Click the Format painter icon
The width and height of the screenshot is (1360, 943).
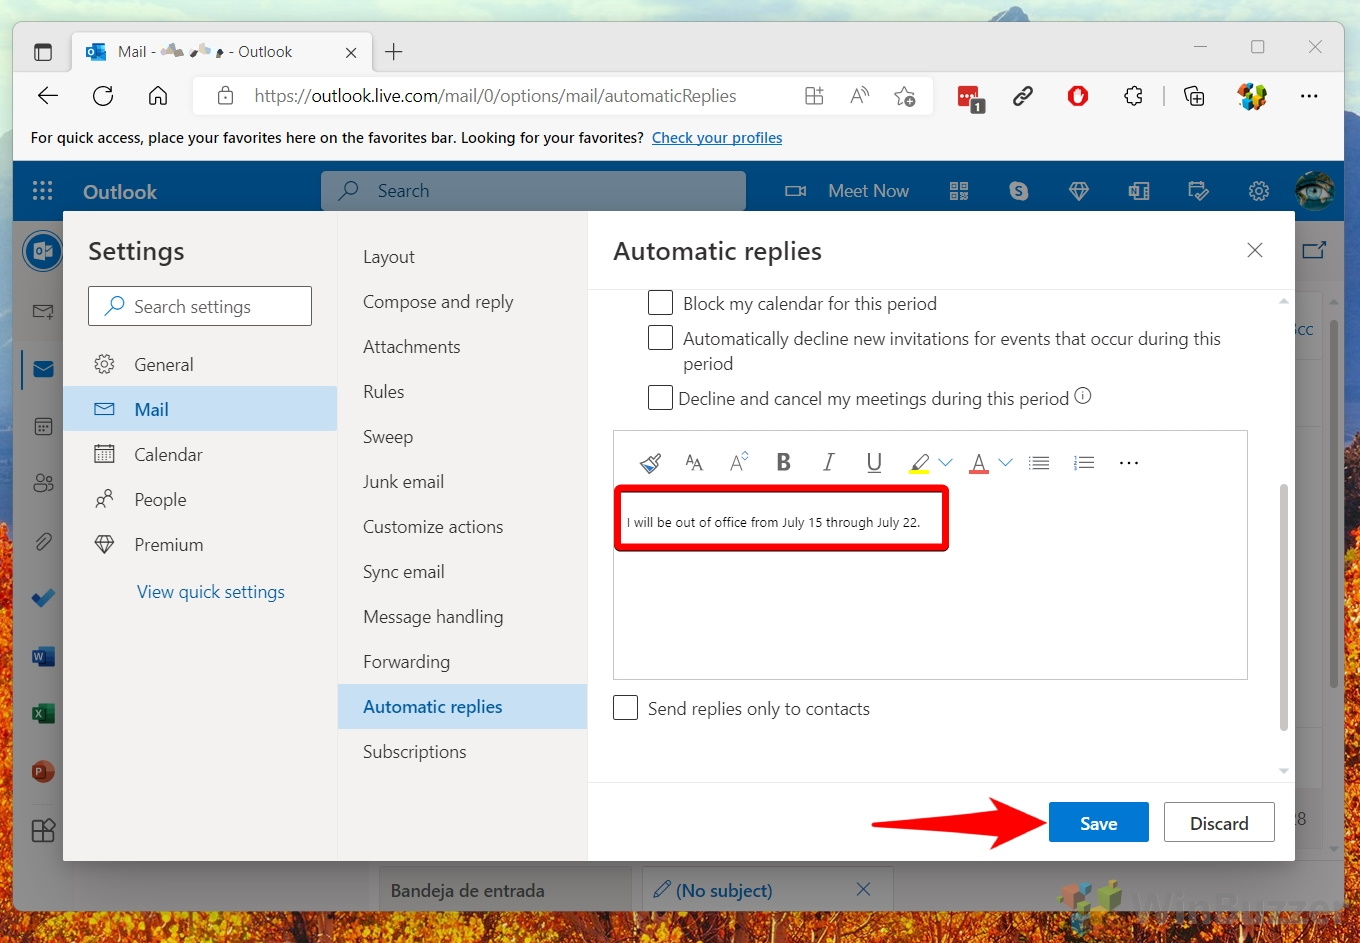click(650, 463)
